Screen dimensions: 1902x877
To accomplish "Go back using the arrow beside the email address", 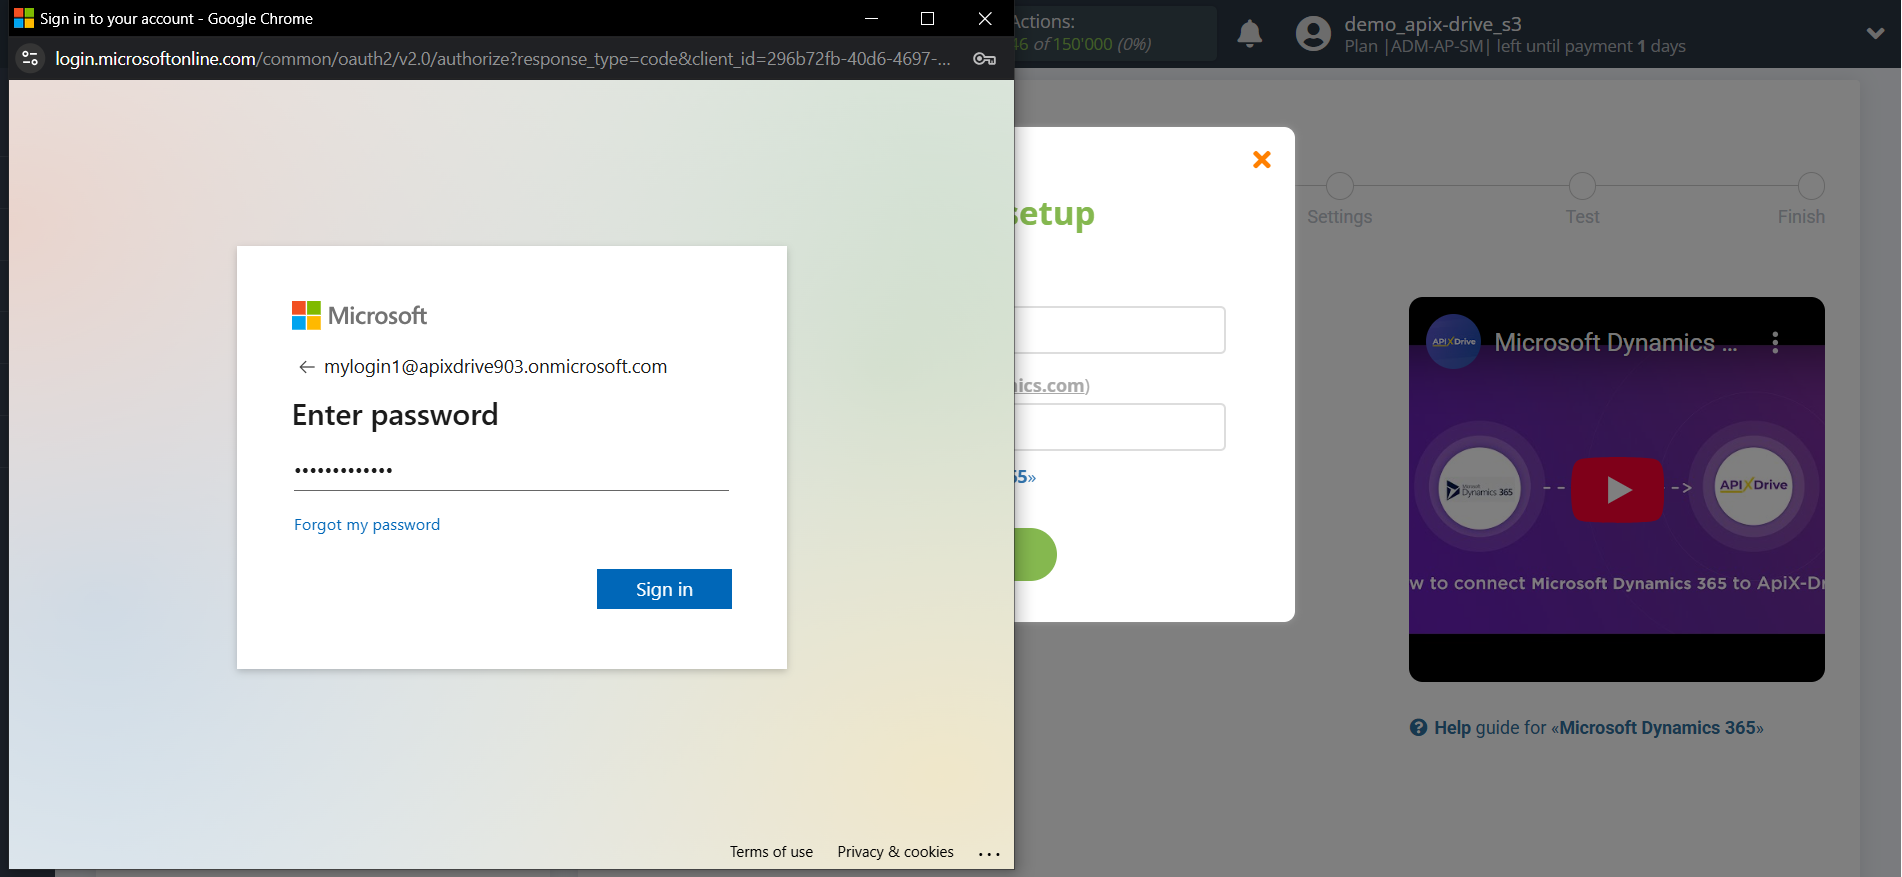I will click(x=306, y=367).
